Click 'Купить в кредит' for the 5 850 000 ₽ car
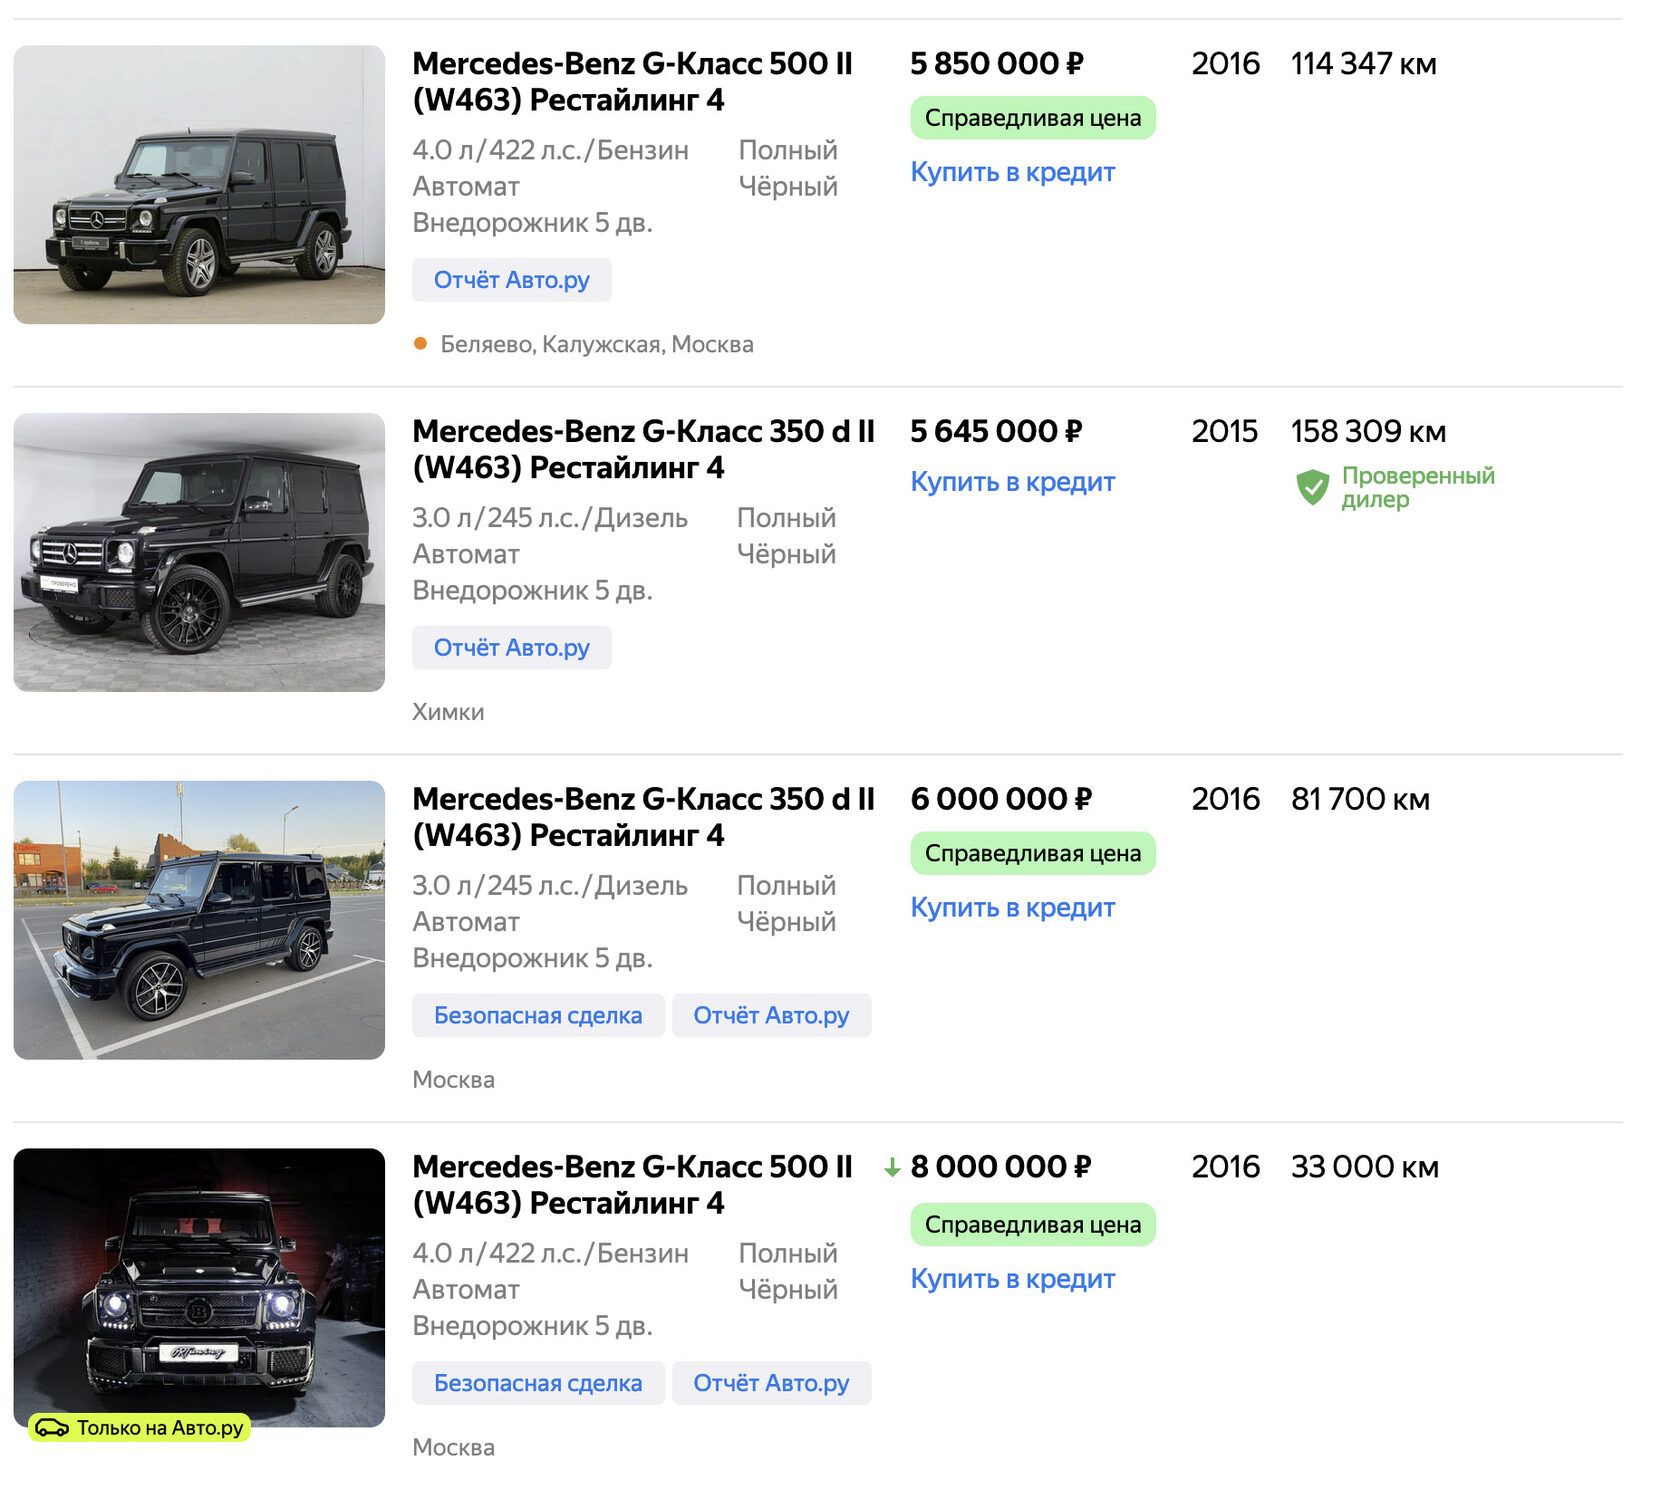This screenshot has height=1489, width=1680. click(x=1012, y=172)
